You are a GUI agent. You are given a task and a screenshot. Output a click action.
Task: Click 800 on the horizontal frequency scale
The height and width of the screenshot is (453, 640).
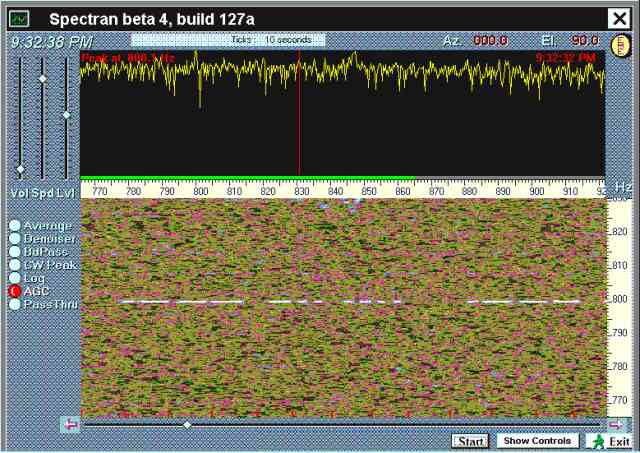point(201,191)
